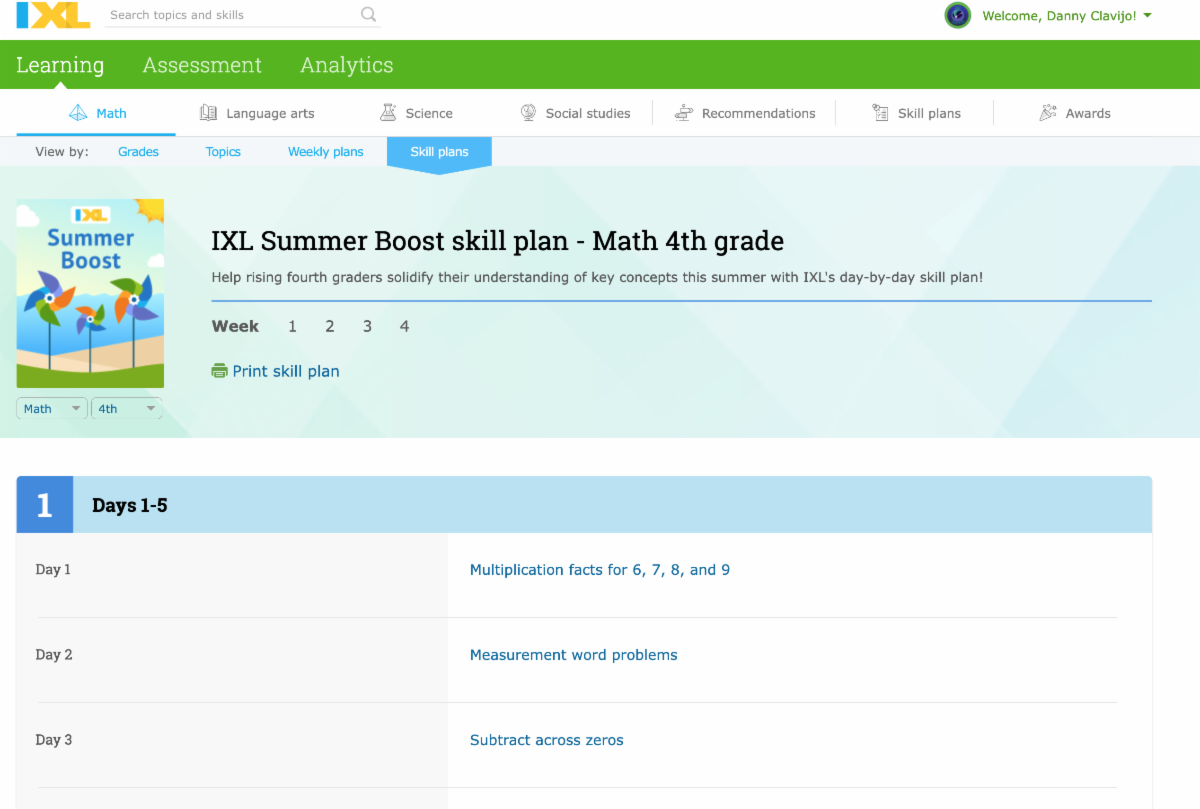
Task: Click the search magnifier icon
Action: tap(368, 14)
